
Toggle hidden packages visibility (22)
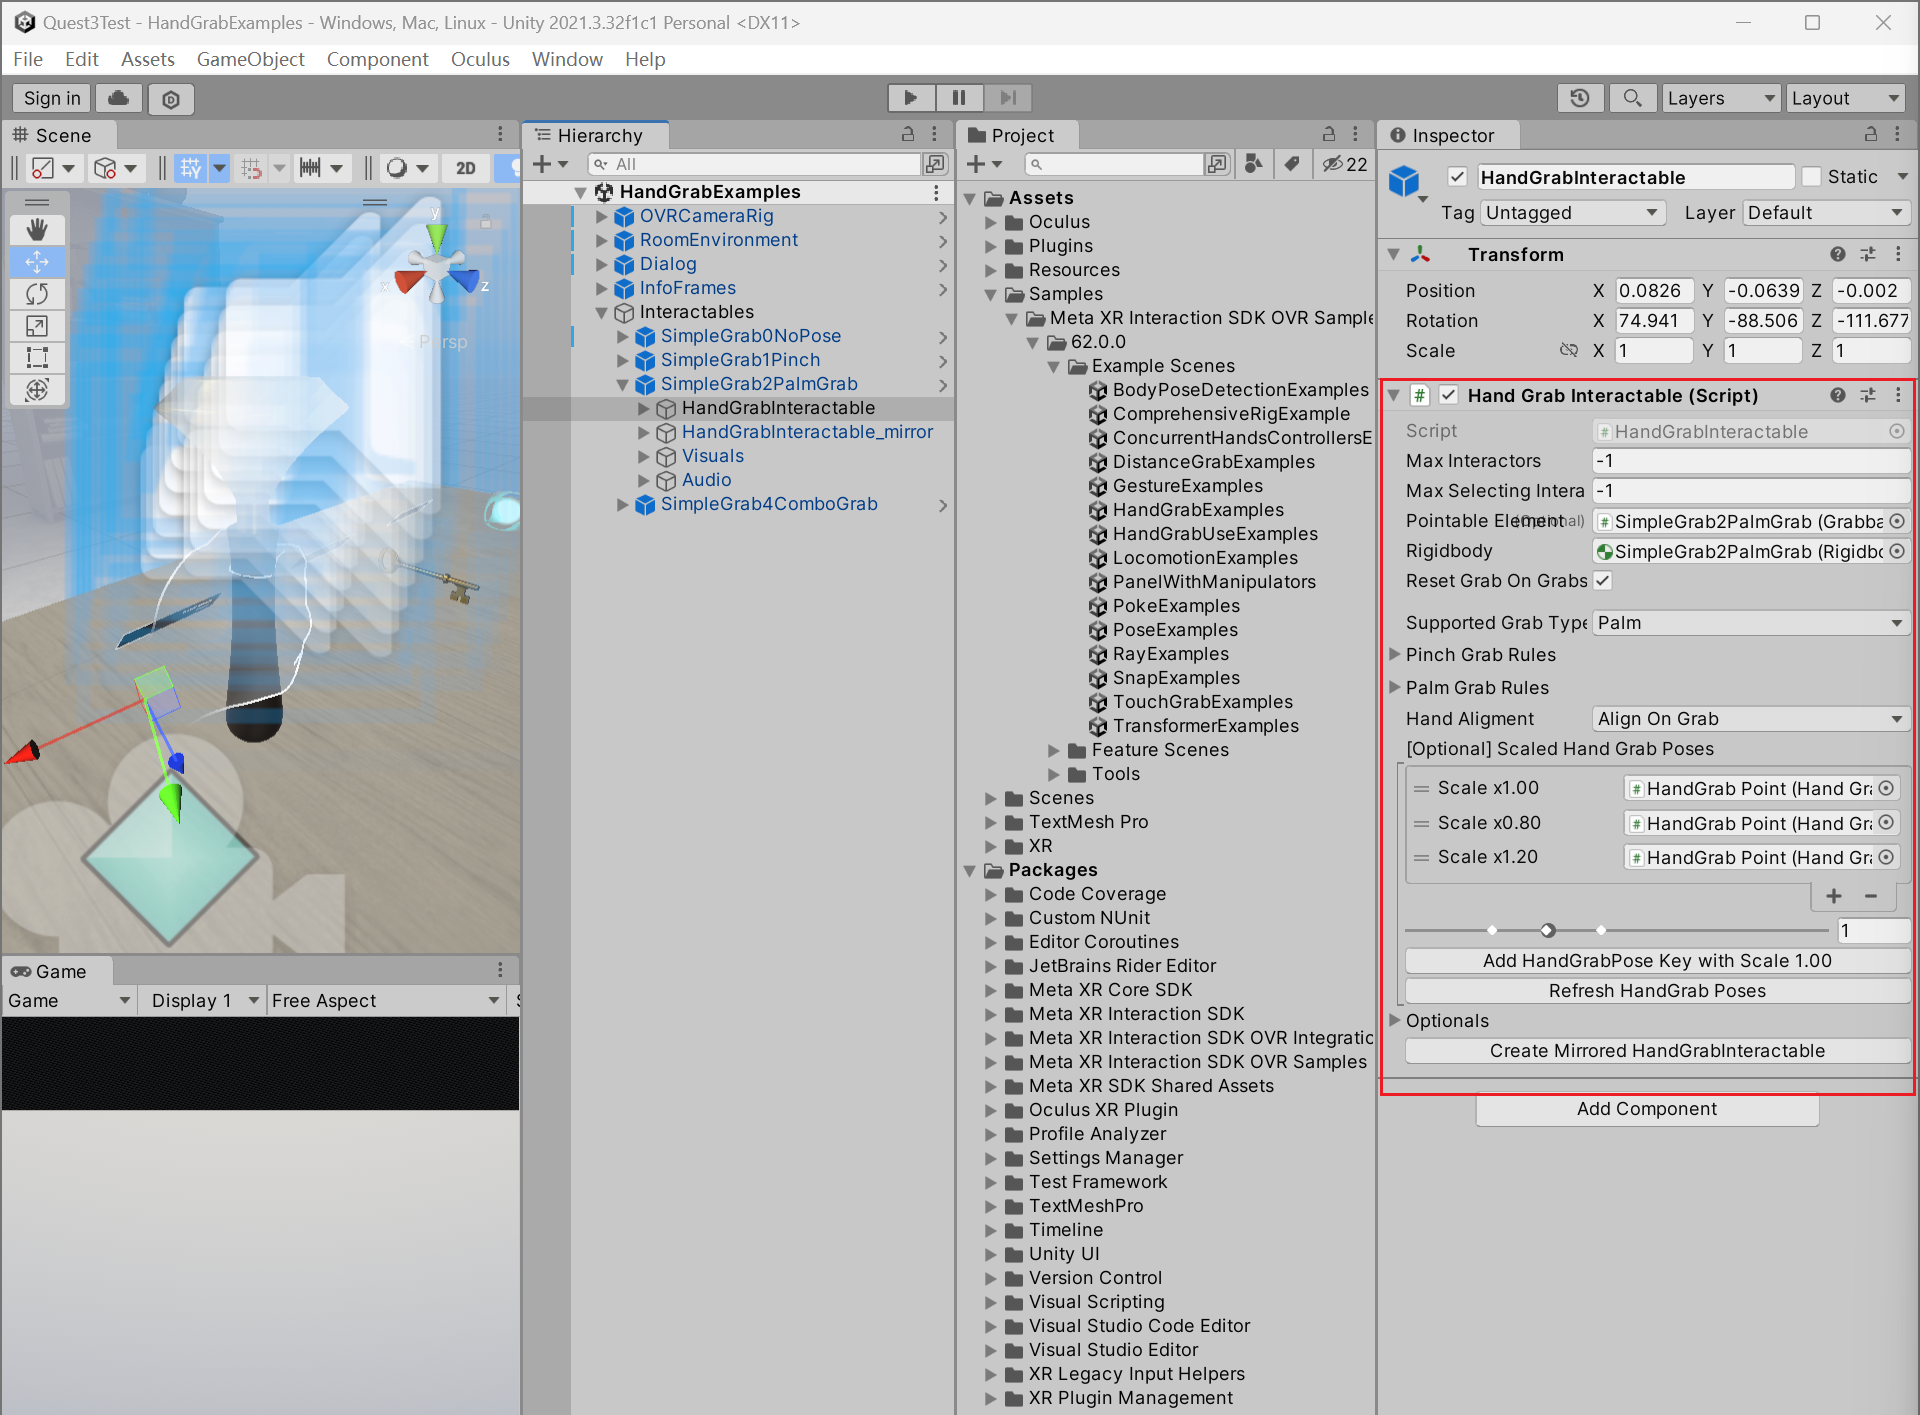1345,164
